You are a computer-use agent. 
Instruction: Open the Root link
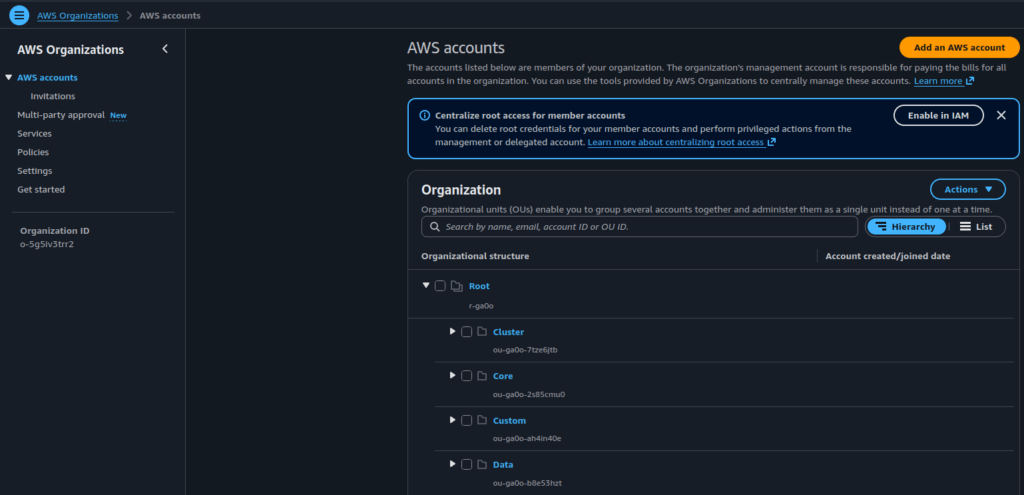click(x=479, y=286)
